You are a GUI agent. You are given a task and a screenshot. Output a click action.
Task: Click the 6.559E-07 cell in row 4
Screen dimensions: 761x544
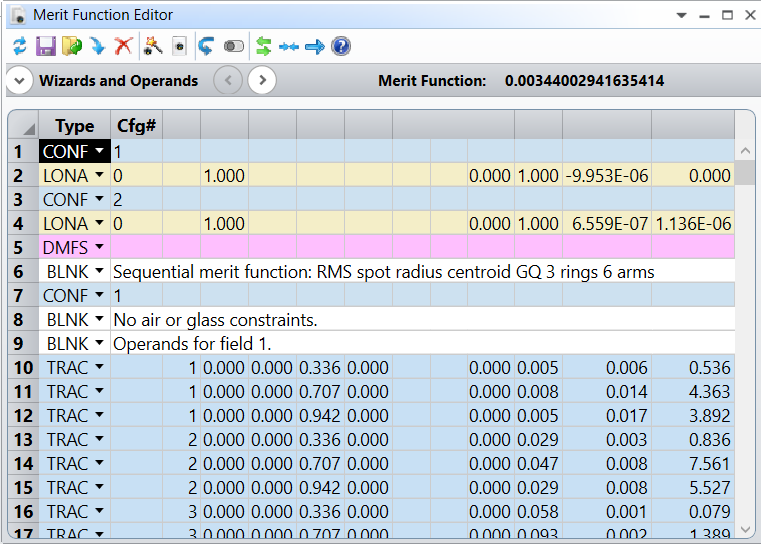[607, 224]
